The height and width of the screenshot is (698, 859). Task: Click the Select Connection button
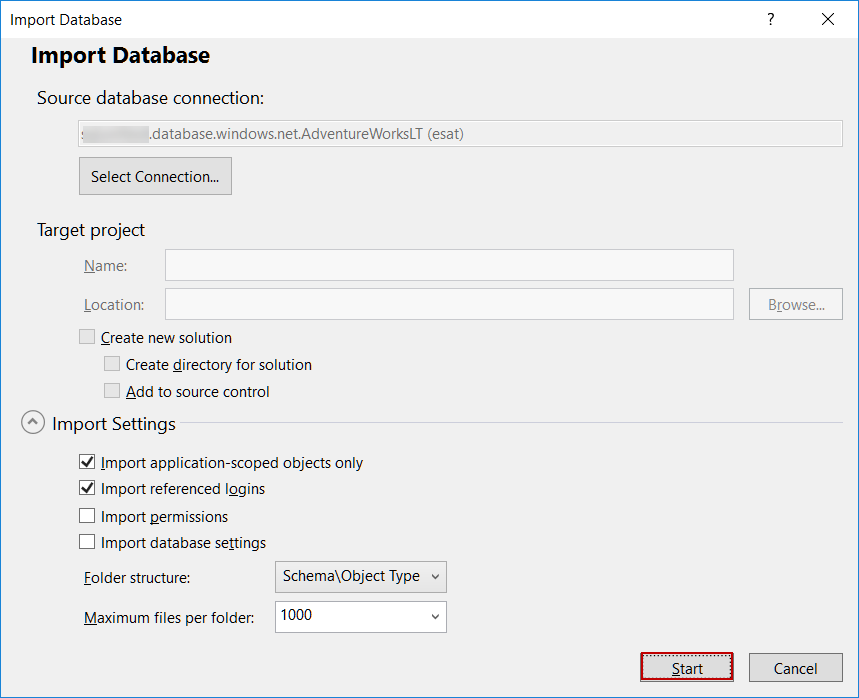pyautogui.click(x=155, y=176)
